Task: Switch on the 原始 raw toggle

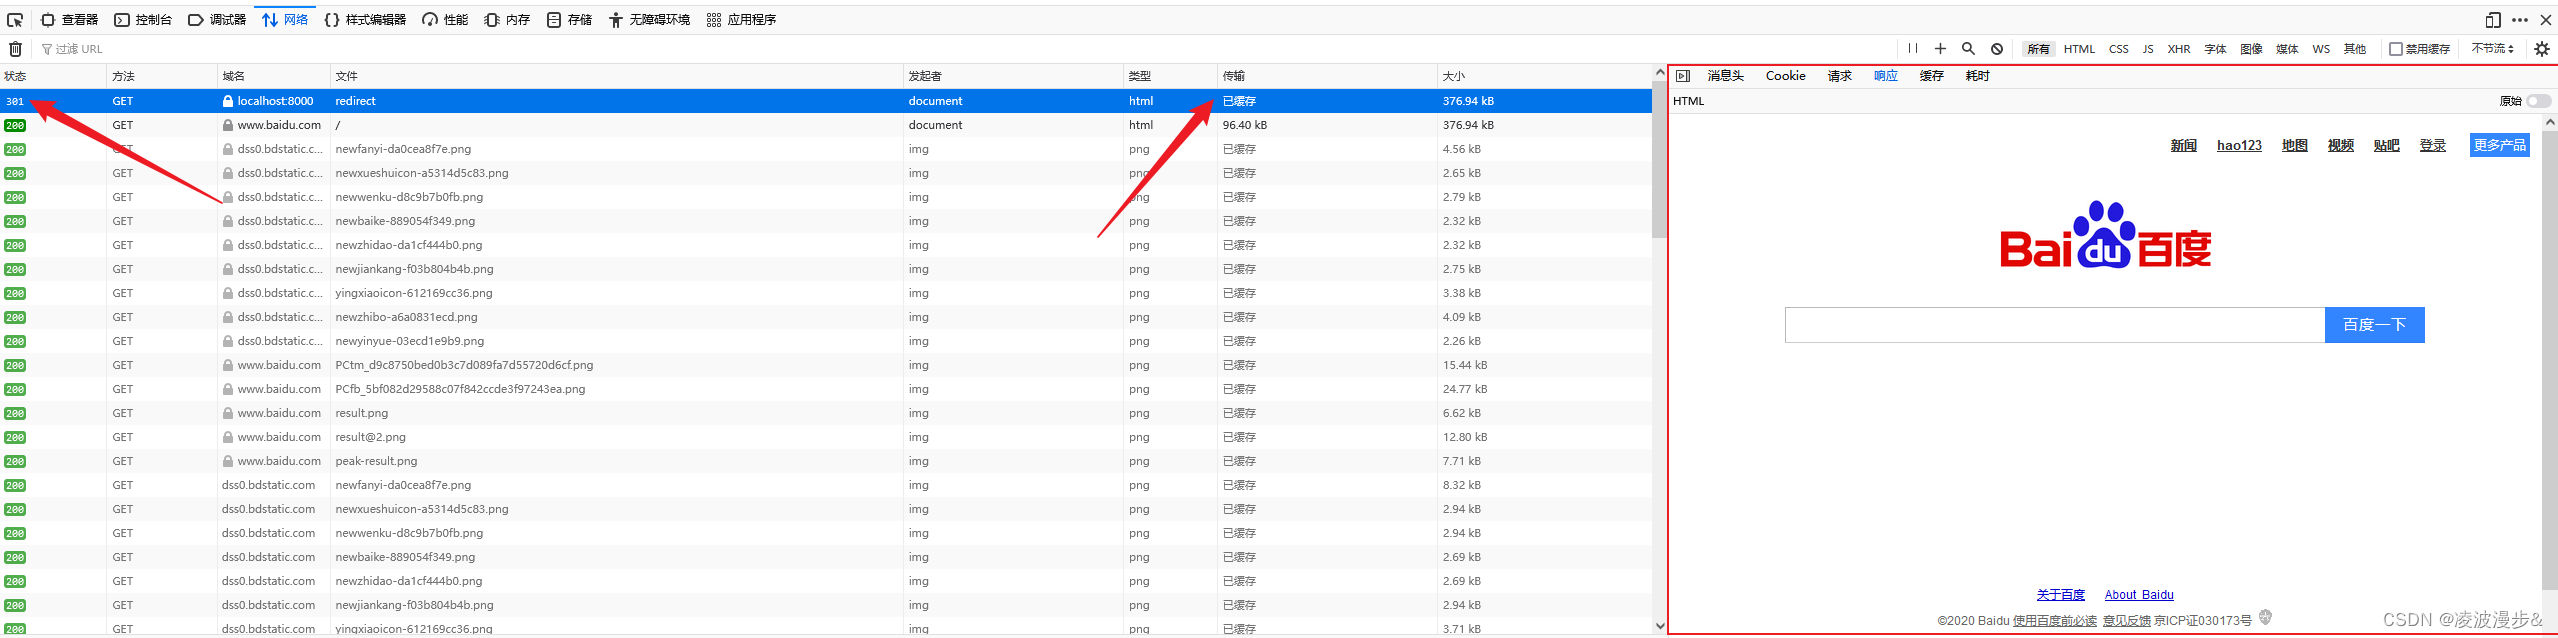Action: [2538, 101]
